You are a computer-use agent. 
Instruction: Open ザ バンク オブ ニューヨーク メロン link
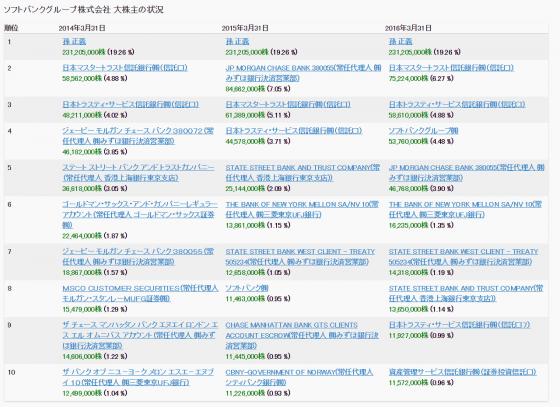(x=138, y=377)
